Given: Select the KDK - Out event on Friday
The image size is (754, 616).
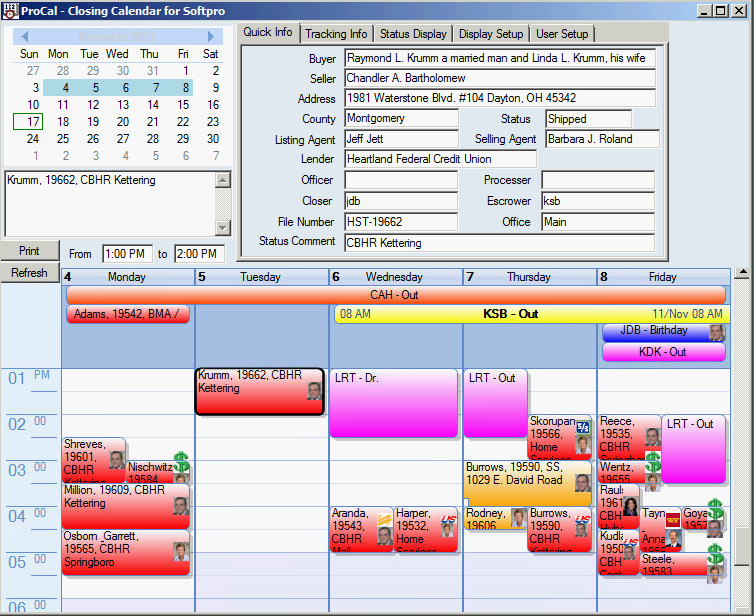Looking at the screenshot, I should click(663, 352).
